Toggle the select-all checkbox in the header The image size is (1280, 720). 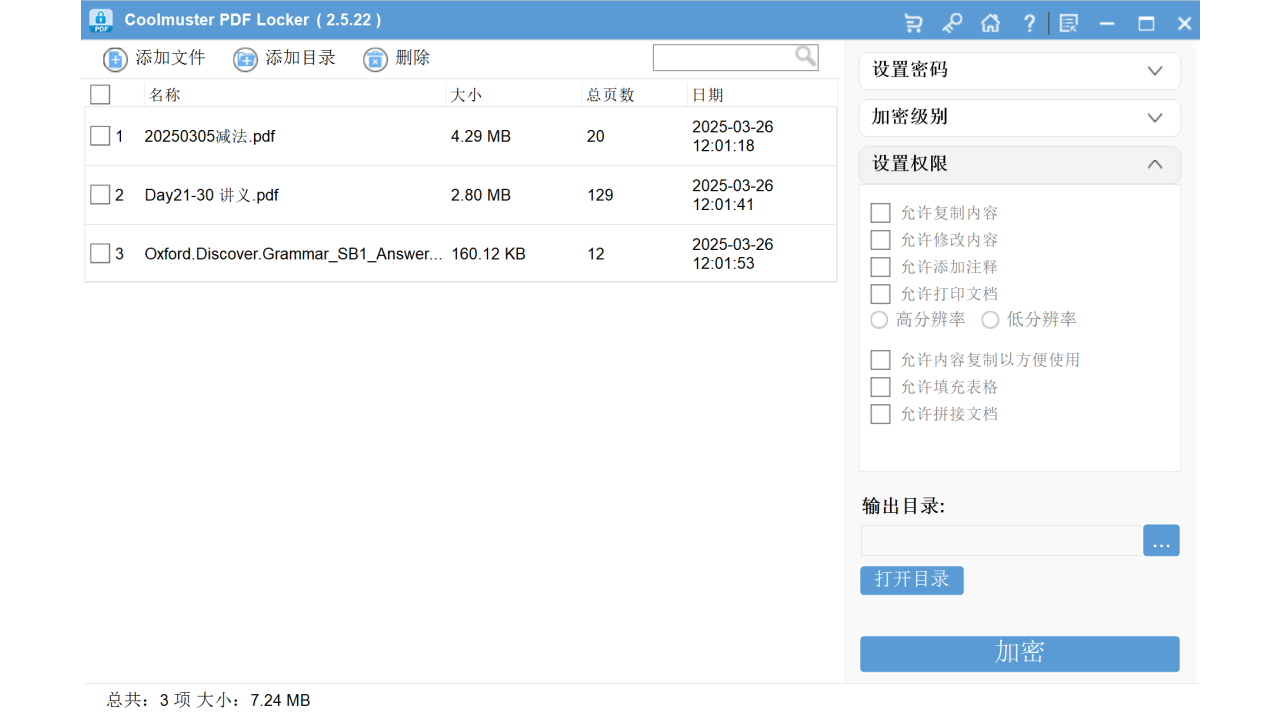pos(99,94)
